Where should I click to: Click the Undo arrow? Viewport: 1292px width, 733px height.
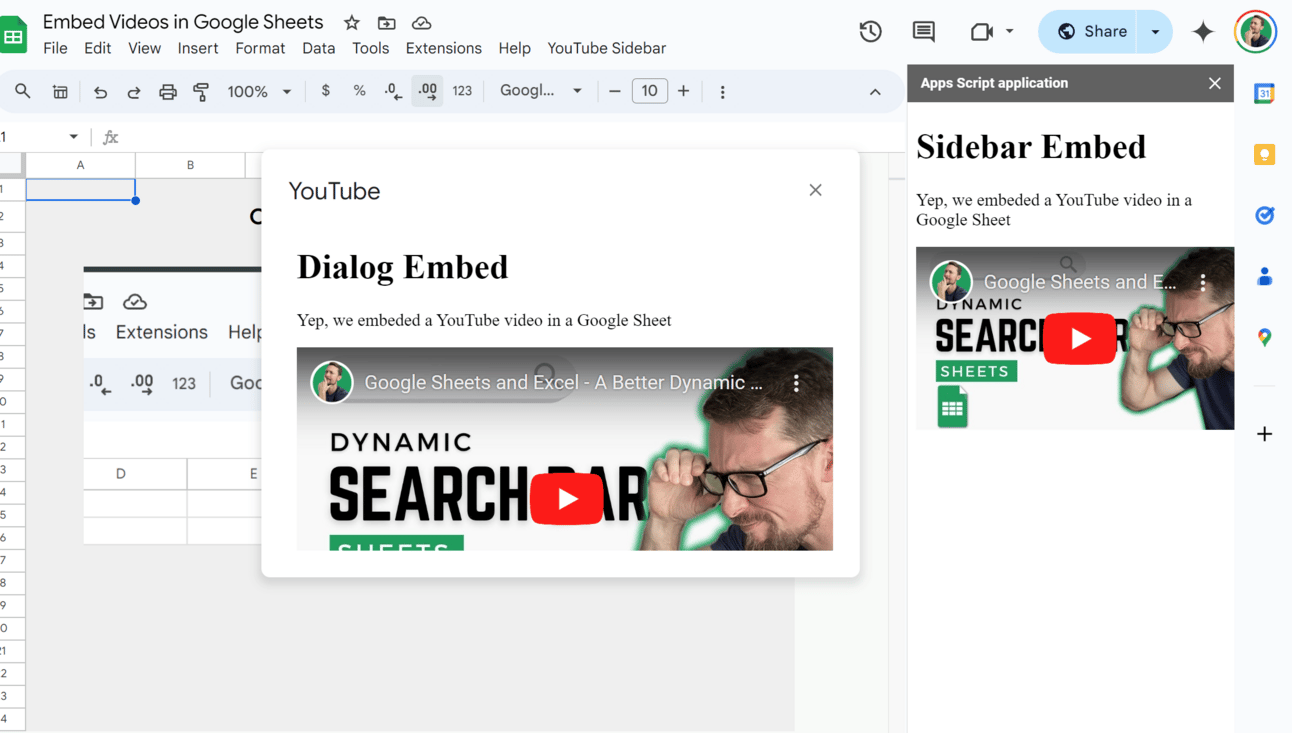click(x=100, y=91)
